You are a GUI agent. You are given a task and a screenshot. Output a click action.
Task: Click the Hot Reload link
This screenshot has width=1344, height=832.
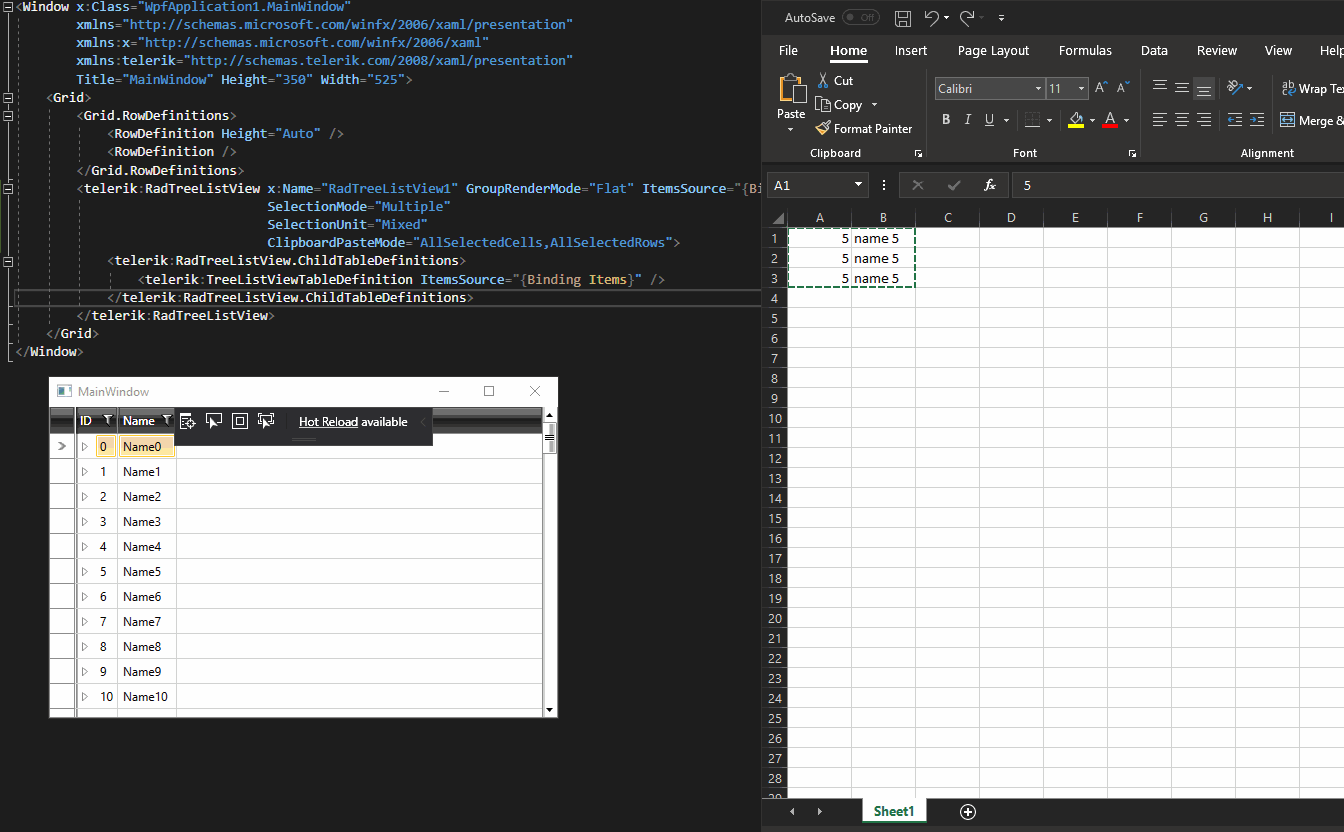click(x=328, y=422)
